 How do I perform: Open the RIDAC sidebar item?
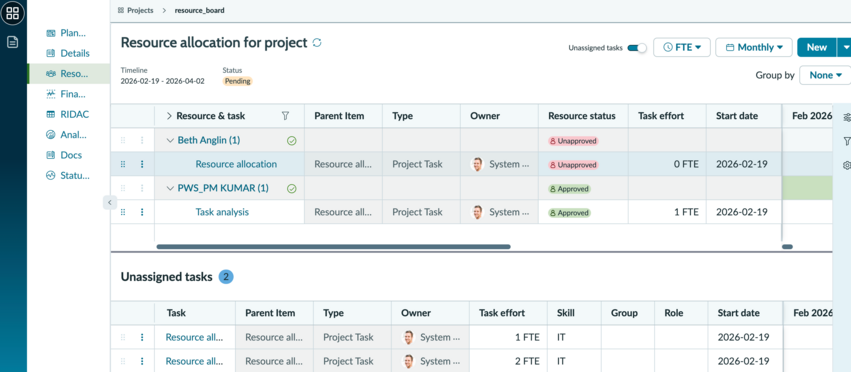tap(68, 114)
